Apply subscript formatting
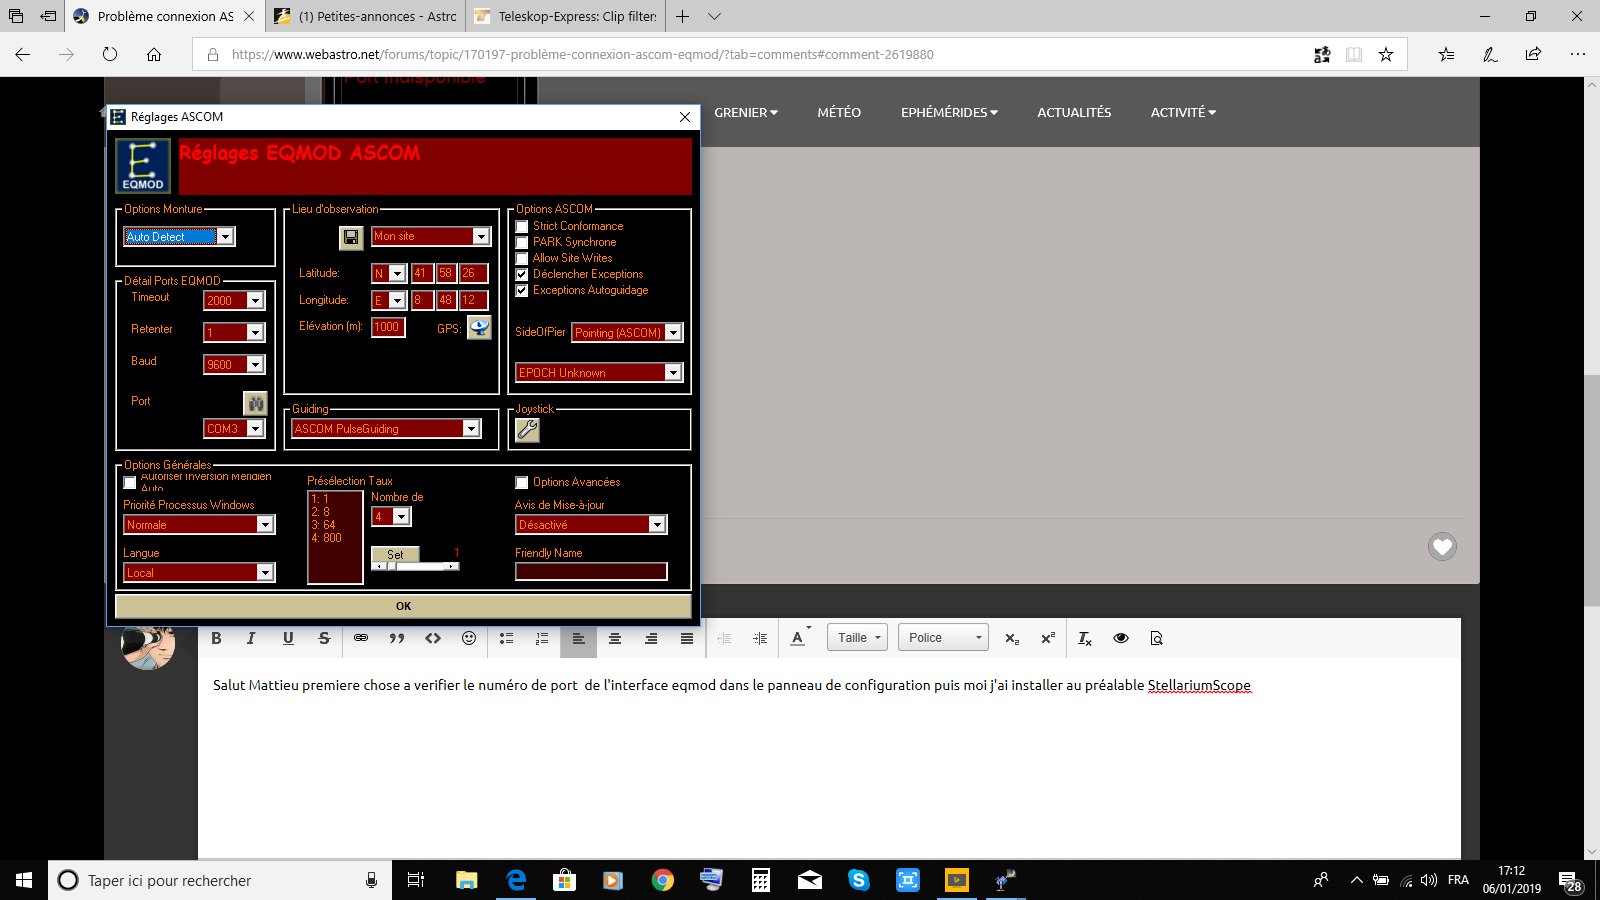 tap(1012, 638)
